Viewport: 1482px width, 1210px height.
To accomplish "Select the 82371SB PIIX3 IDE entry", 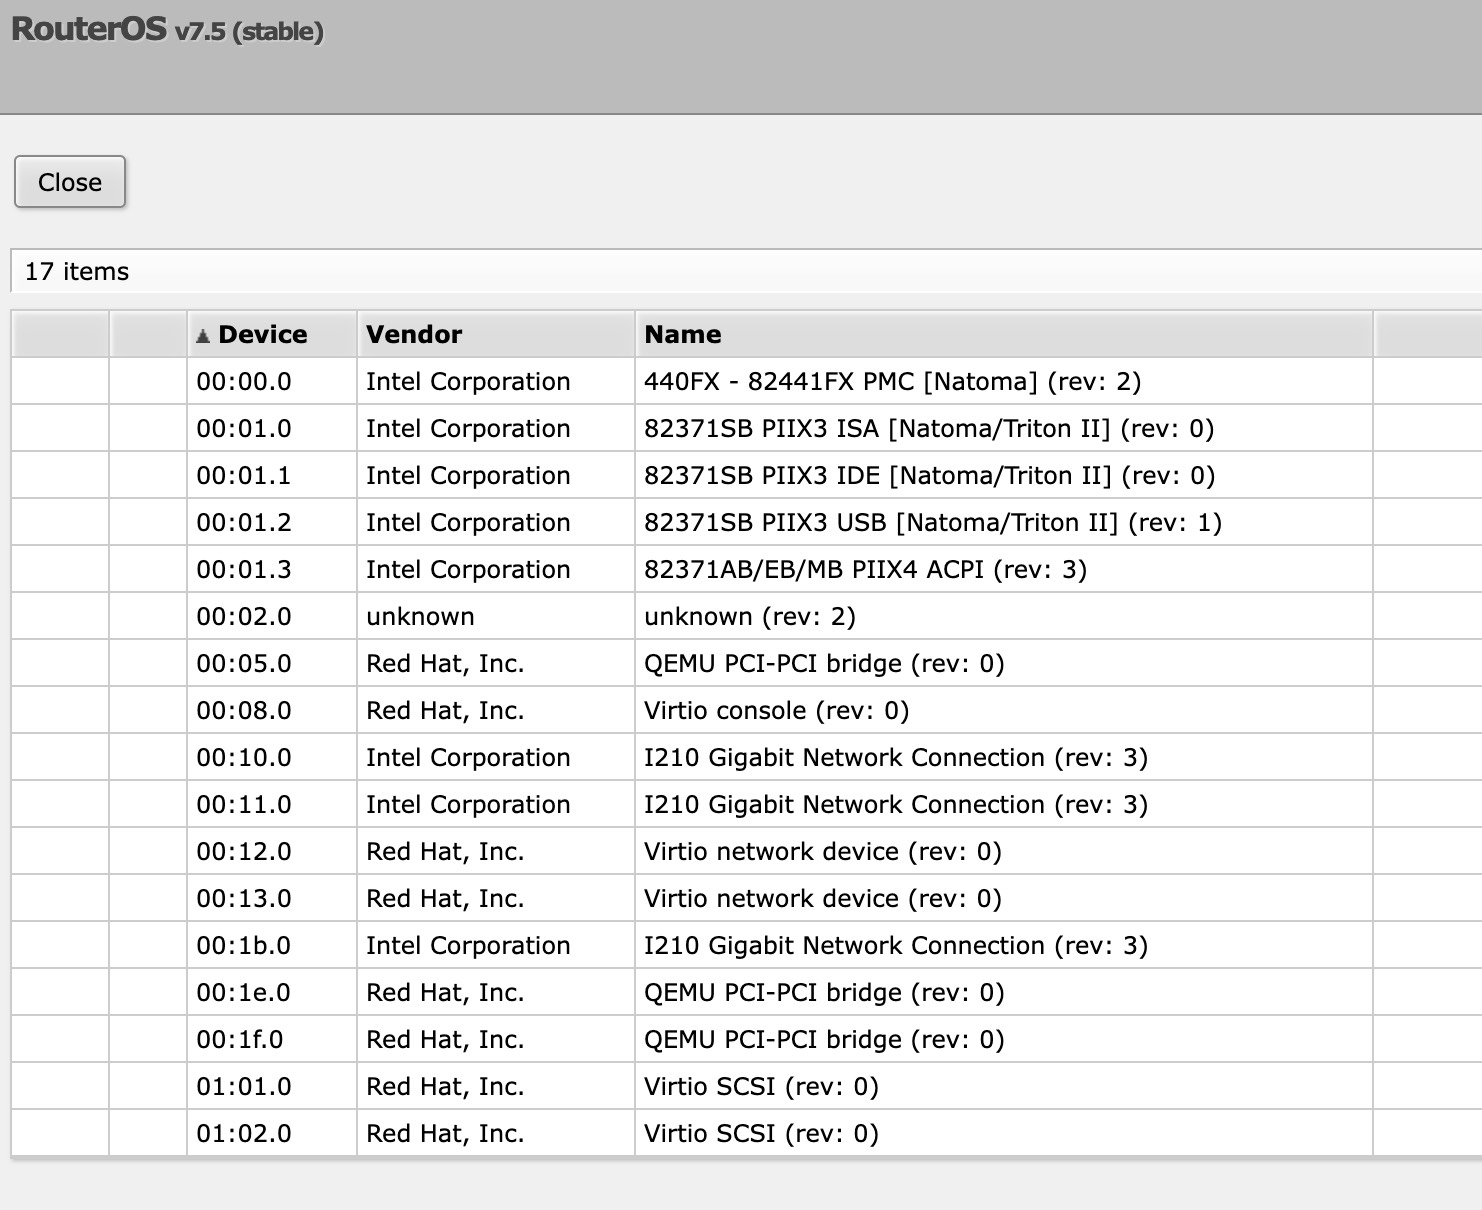I will coord(928,475).
